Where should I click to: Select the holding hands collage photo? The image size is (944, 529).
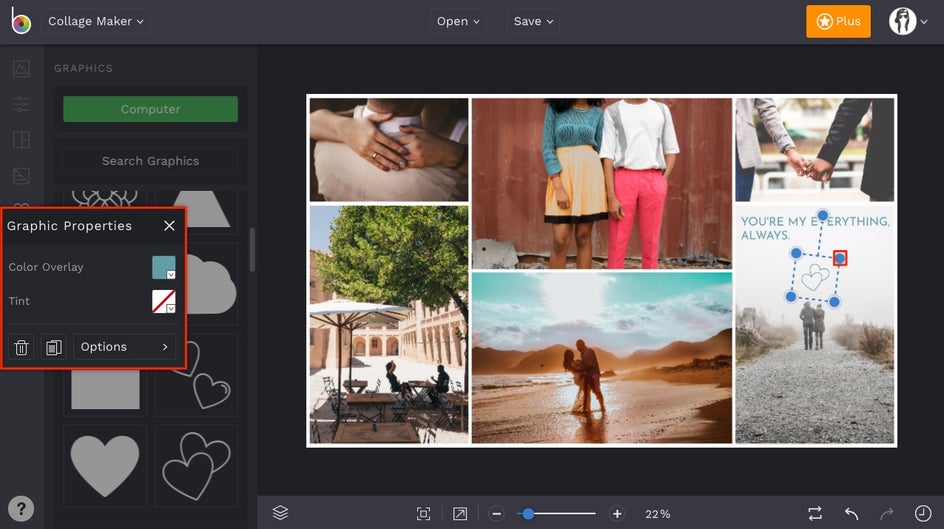(815, 149)
